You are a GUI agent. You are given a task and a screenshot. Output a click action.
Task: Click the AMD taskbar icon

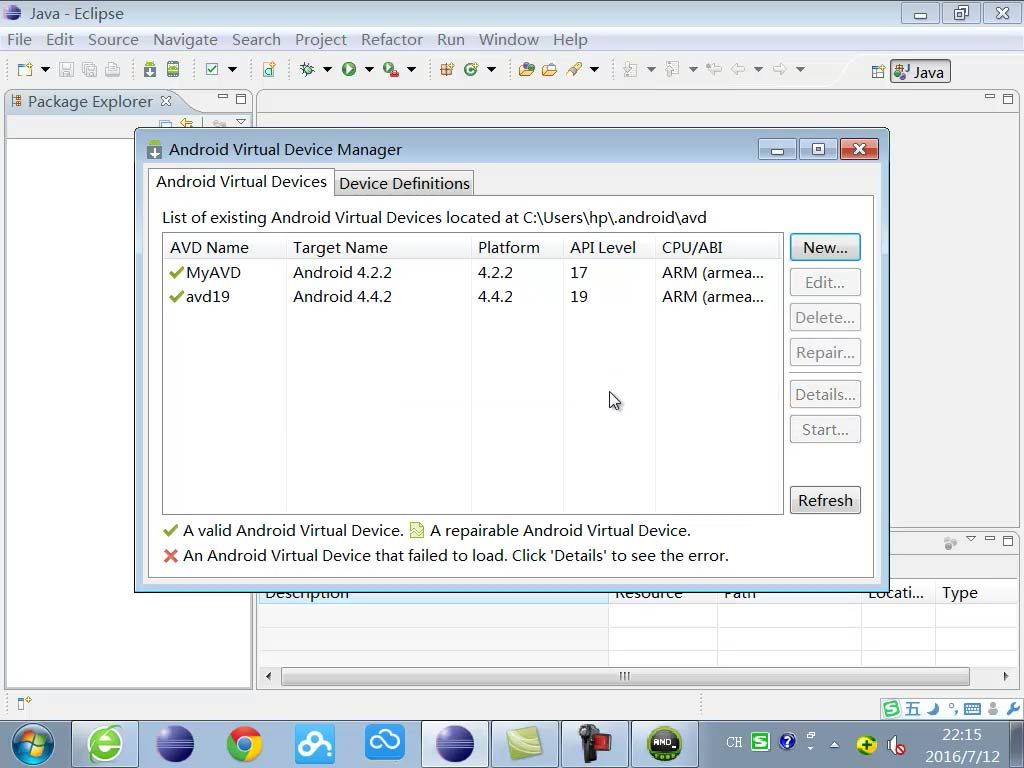(x=664, y=743)
